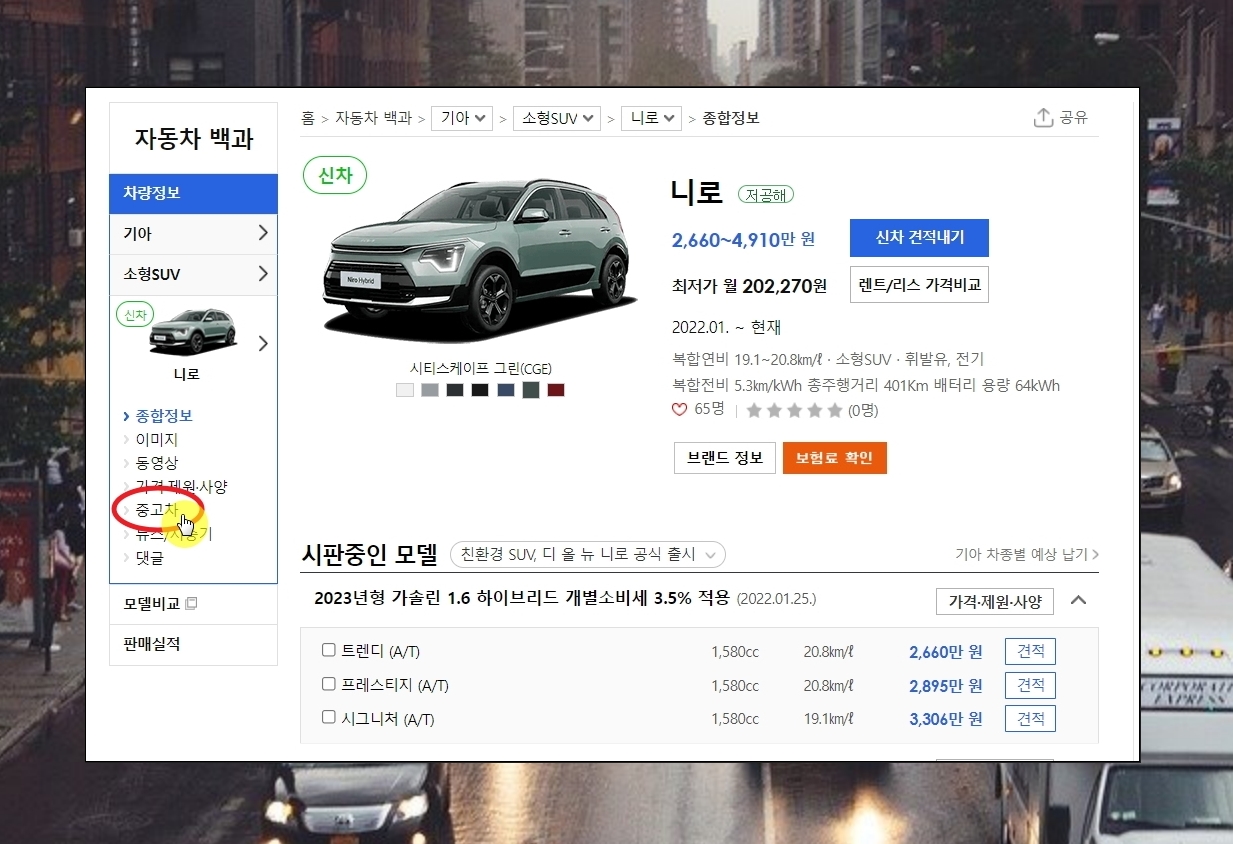Click the arrow next to sidebar 니로 thumbnail
The image size is (1233, 844).
[263, 343]
